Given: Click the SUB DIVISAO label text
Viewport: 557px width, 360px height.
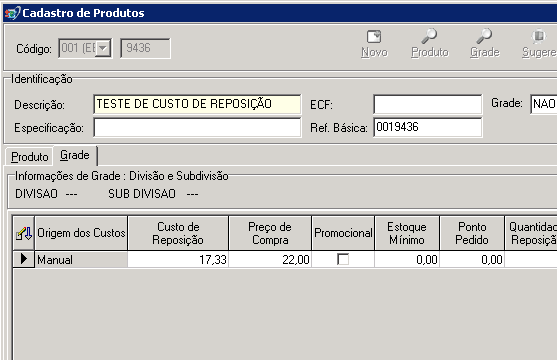Looking at the screenshot, I should pyautogui.click(x=142, y=194).
